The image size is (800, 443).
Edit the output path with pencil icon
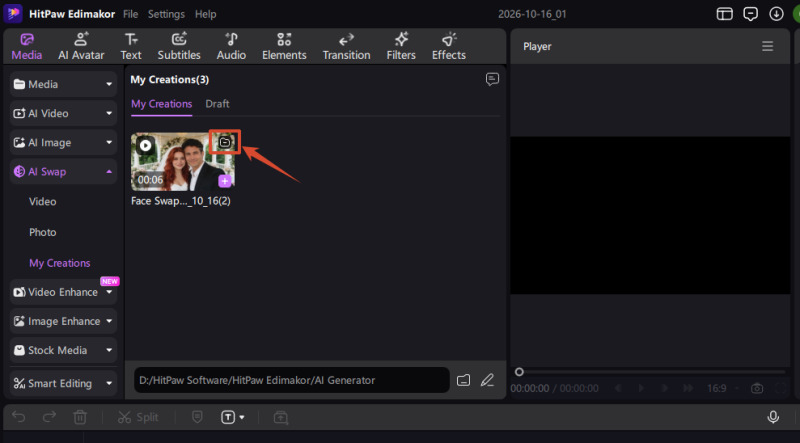tap(487, 380)
